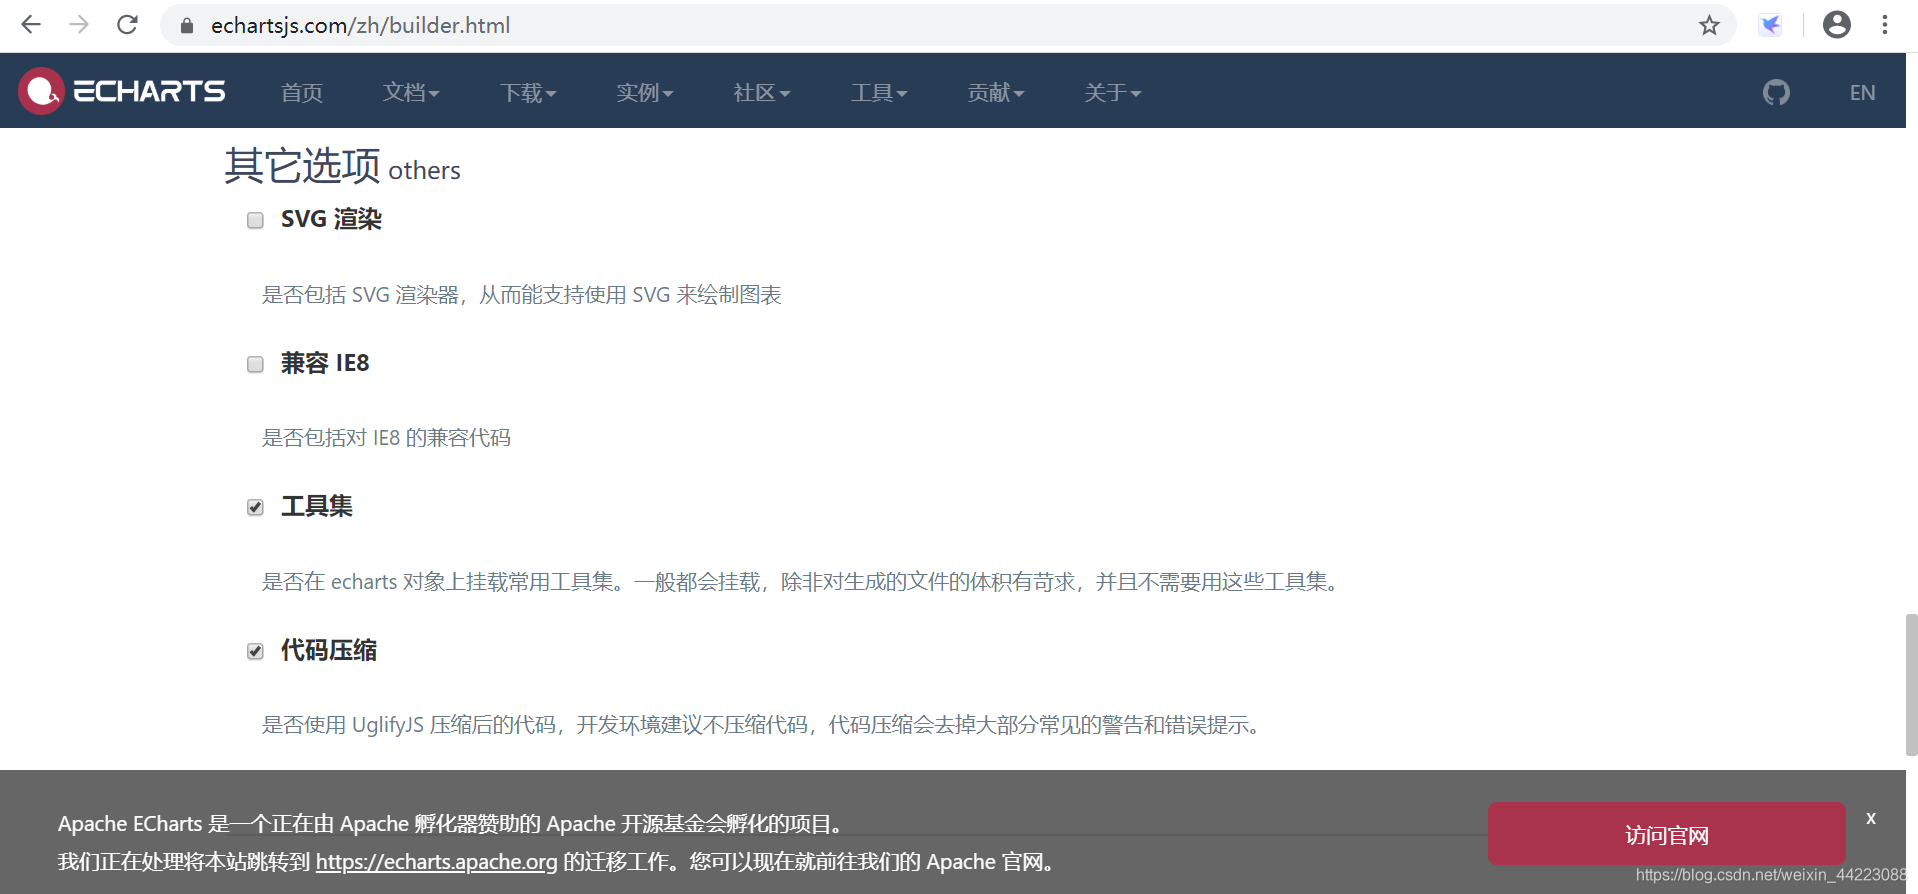This screenshot has width=1918, height=894.
Task: Visit the GitHub icon link in navbar
Action: pos(1776,92)
